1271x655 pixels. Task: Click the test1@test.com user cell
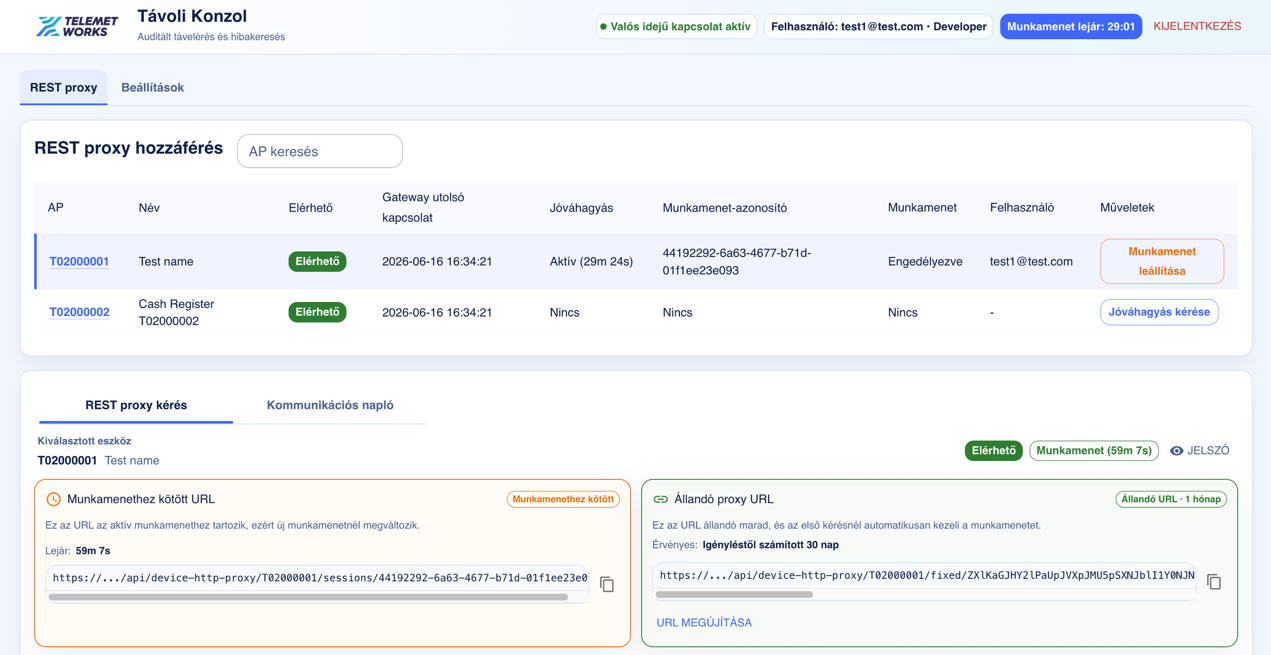pos(1031,261)
